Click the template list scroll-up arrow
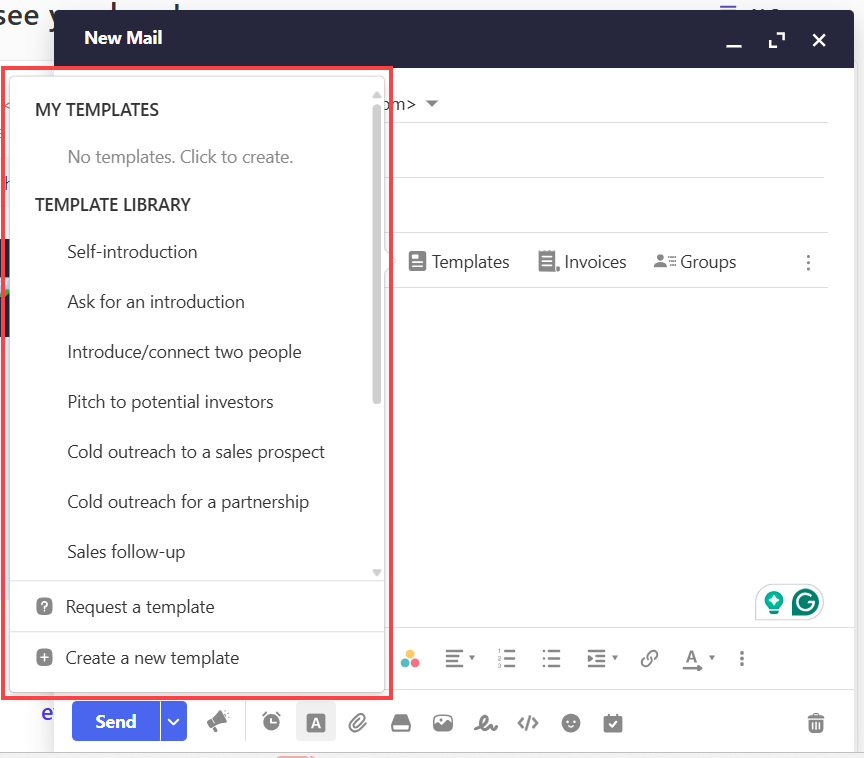Screen dimensions: 864x758 (377, 95)
